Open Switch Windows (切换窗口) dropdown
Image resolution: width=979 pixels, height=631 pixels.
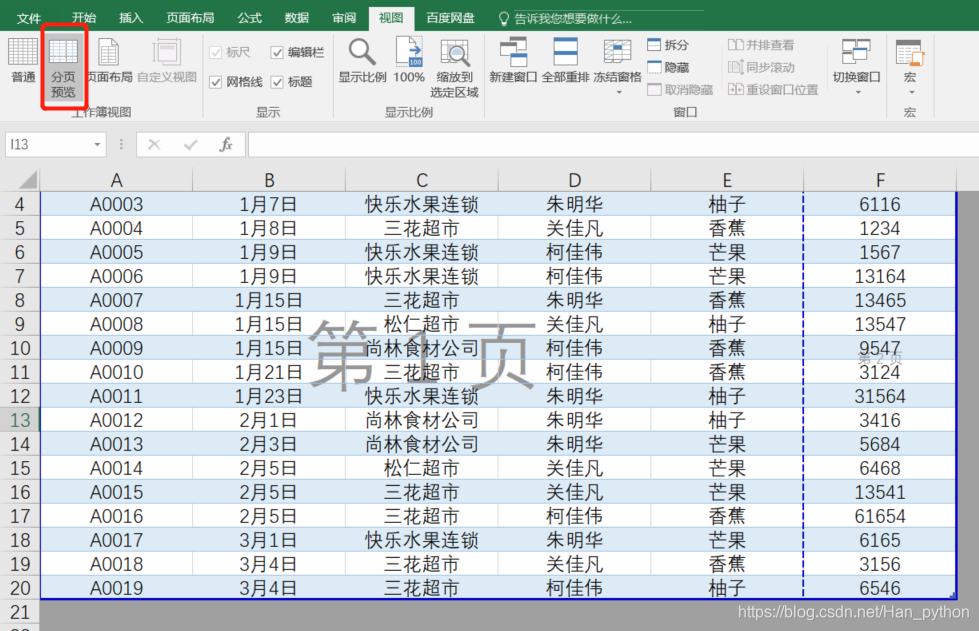point(856,66)
